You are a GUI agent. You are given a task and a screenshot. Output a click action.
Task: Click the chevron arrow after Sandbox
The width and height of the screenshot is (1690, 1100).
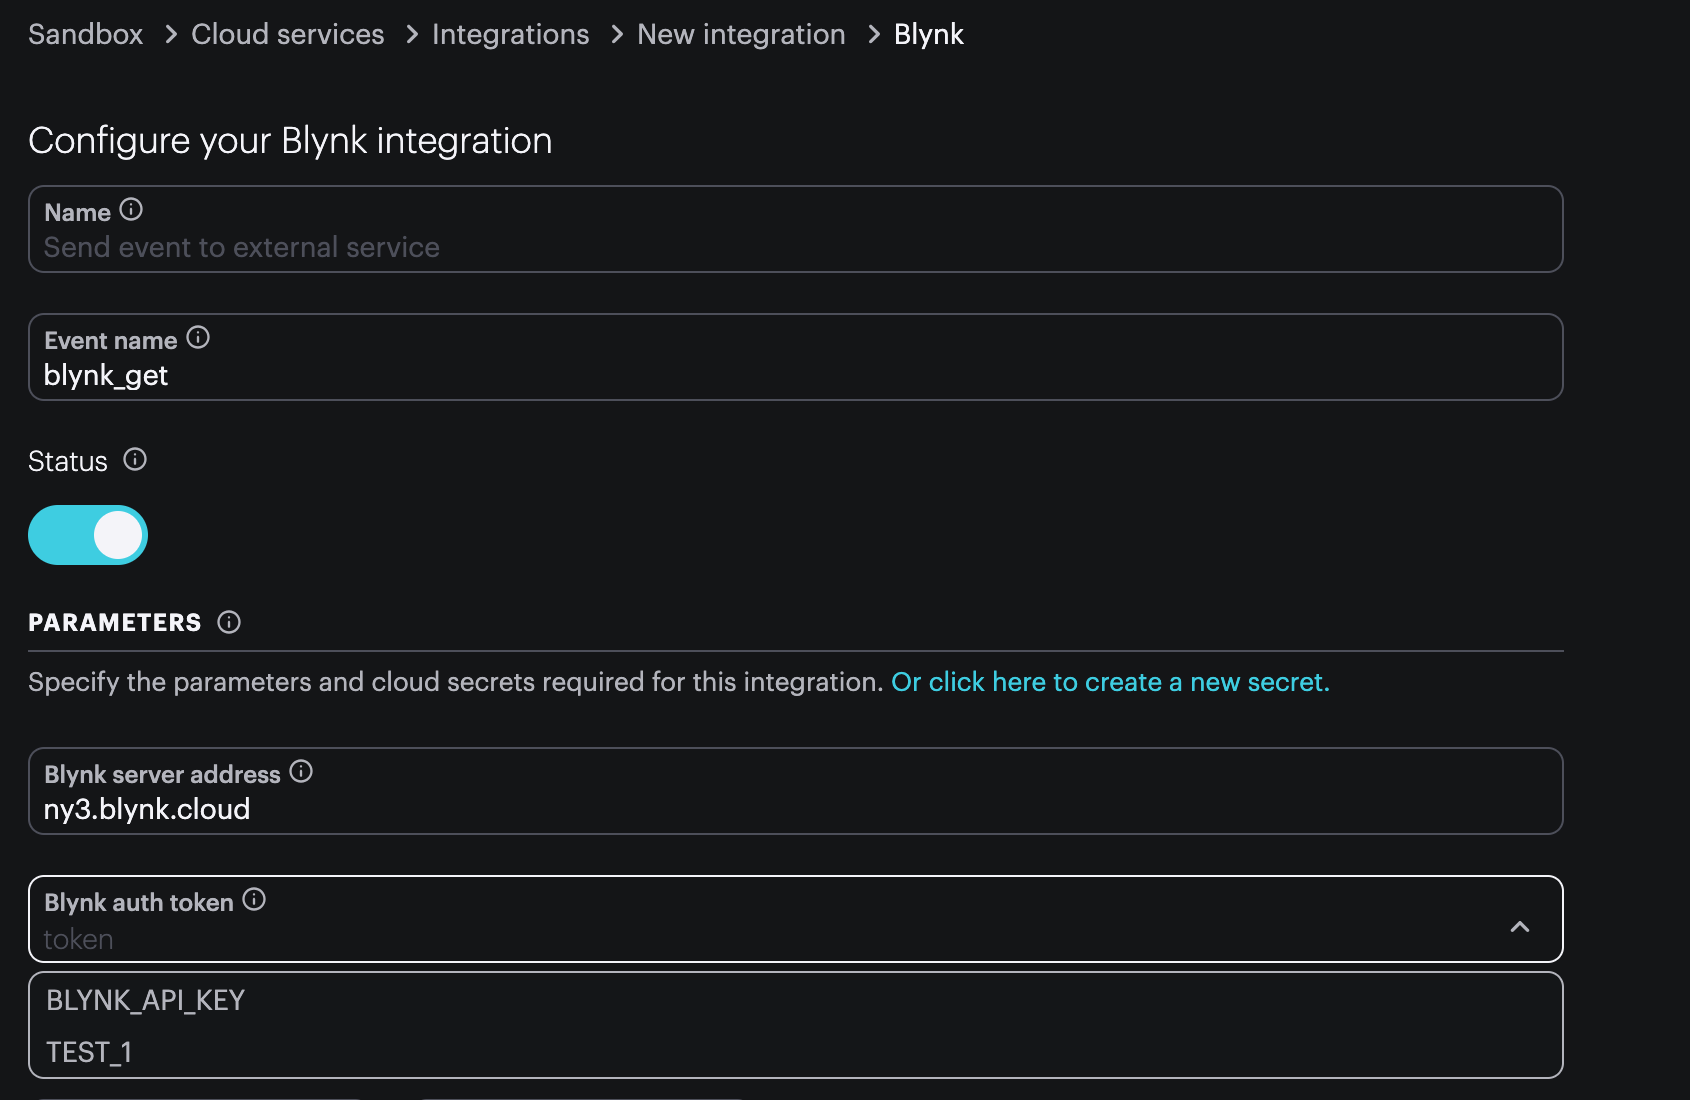(x=171, y=35)
